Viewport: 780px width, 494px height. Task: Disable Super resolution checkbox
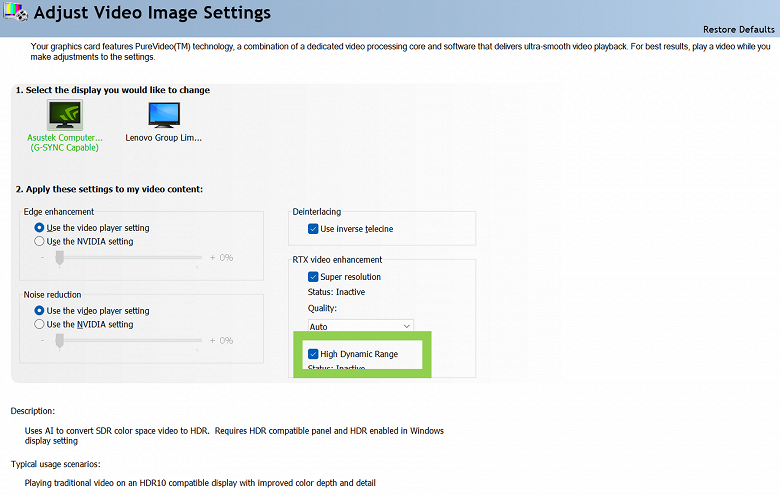(314, 277)
